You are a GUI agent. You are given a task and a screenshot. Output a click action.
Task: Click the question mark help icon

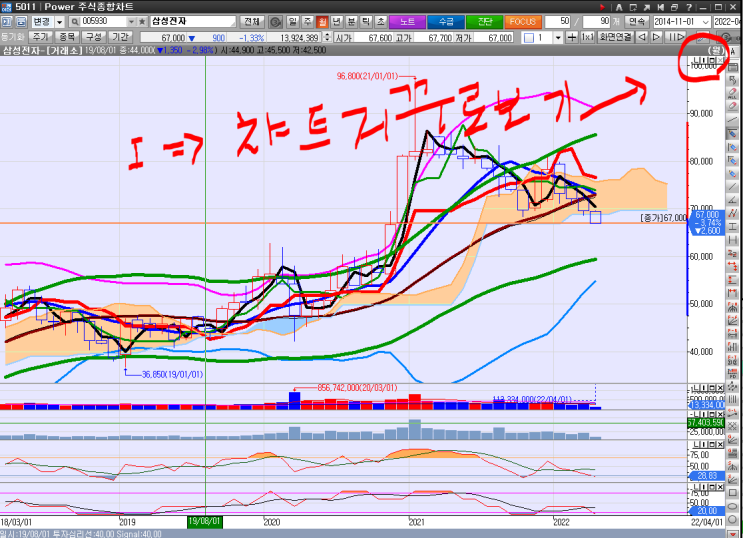(689, 7)
